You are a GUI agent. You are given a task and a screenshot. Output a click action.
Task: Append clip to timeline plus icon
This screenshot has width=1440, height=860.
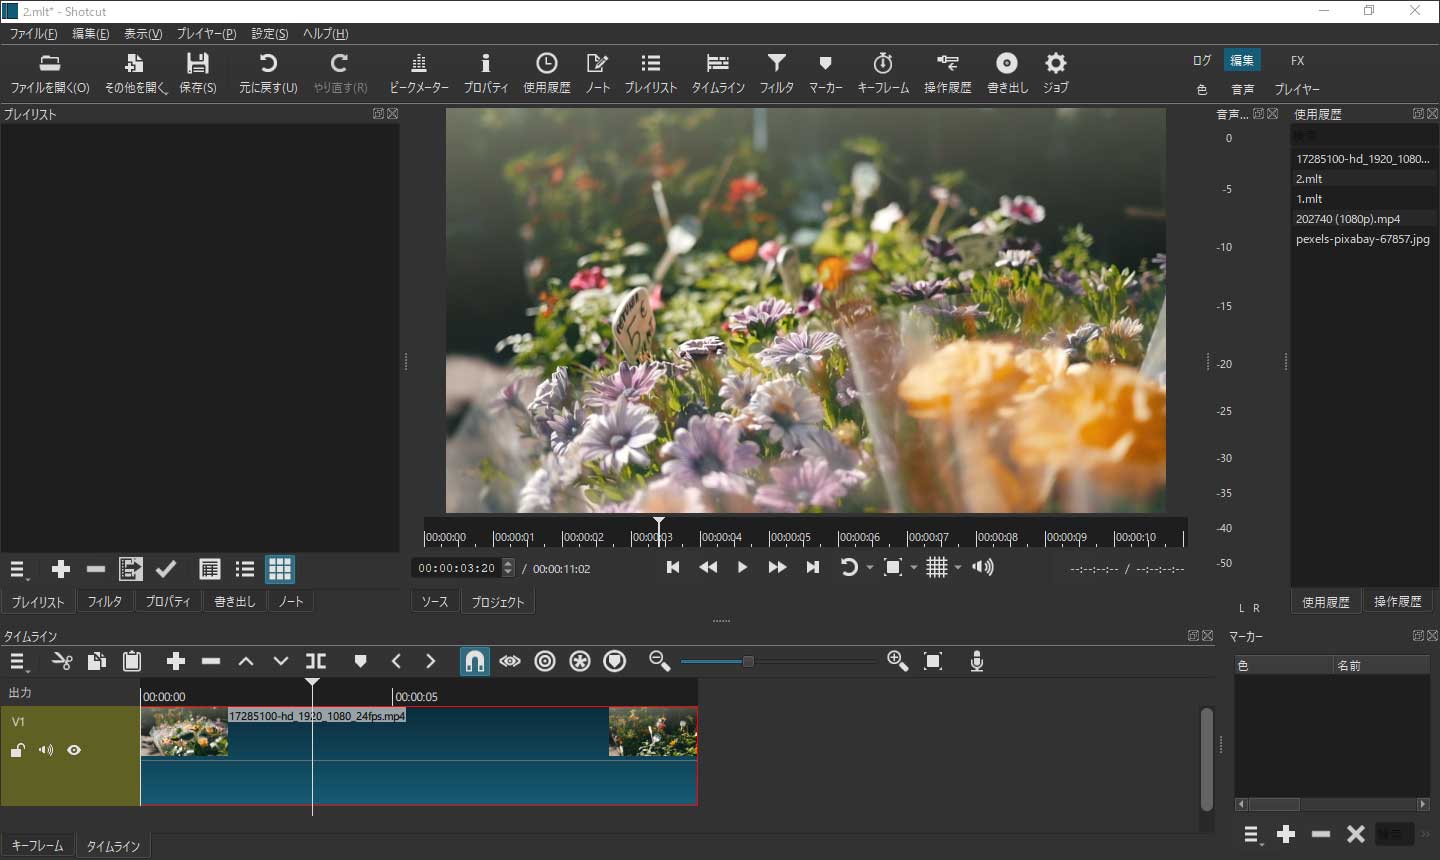click(x=176, y=661)
